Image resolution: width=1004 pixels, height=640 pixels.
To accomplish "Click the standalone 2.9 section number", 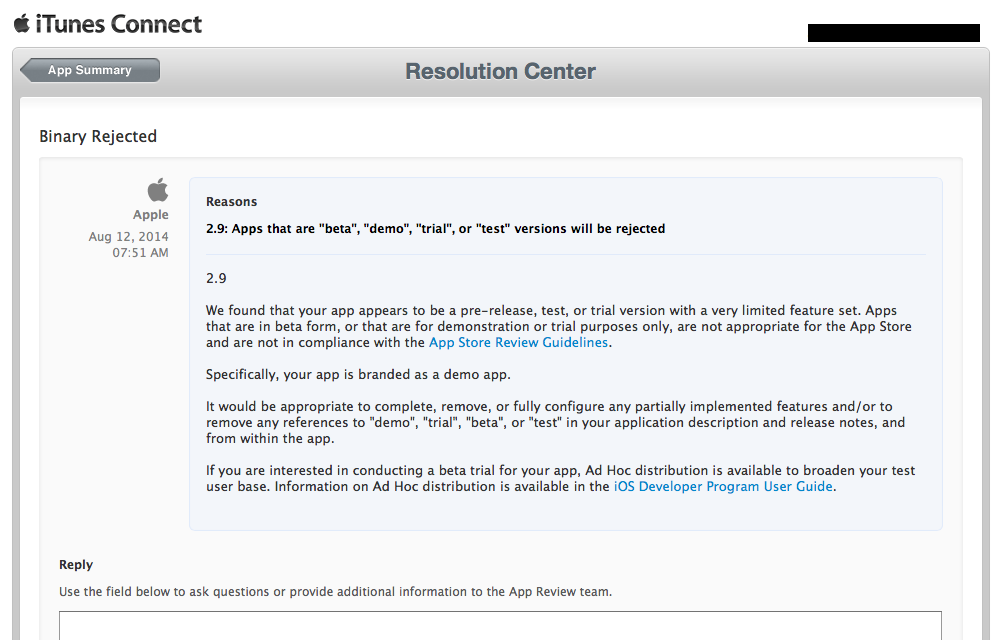I will tap(216, 278).
